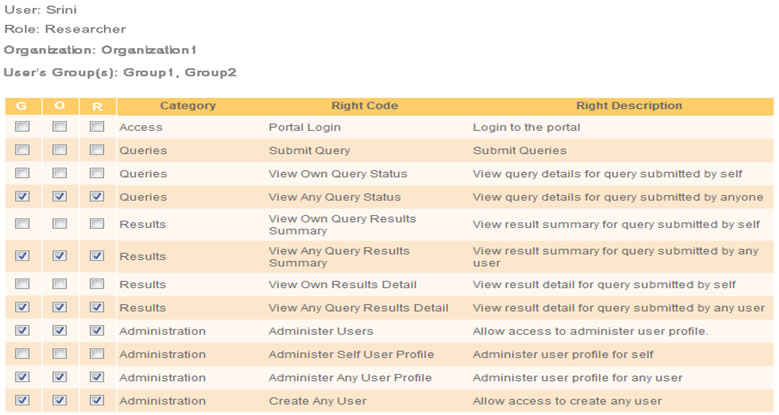Uncheck O box for View Any Query Results Summary

coord(60,256)
